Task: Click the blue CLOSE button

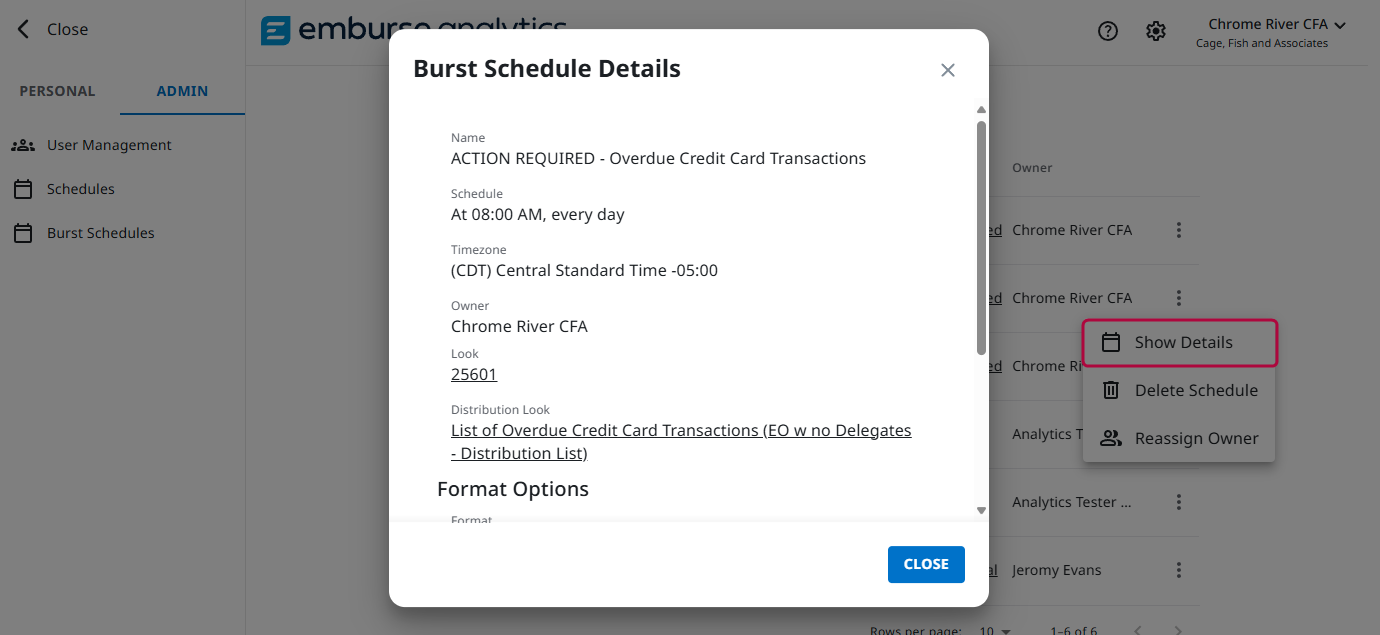Action: (x=926, y=564)
